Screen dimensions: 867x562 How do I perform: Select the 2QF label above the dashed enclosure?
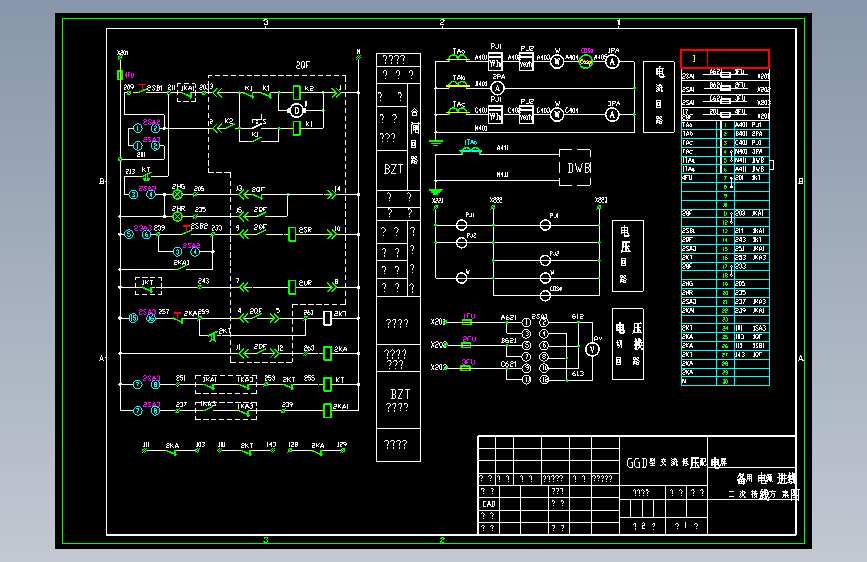click(x=302, y=65)
